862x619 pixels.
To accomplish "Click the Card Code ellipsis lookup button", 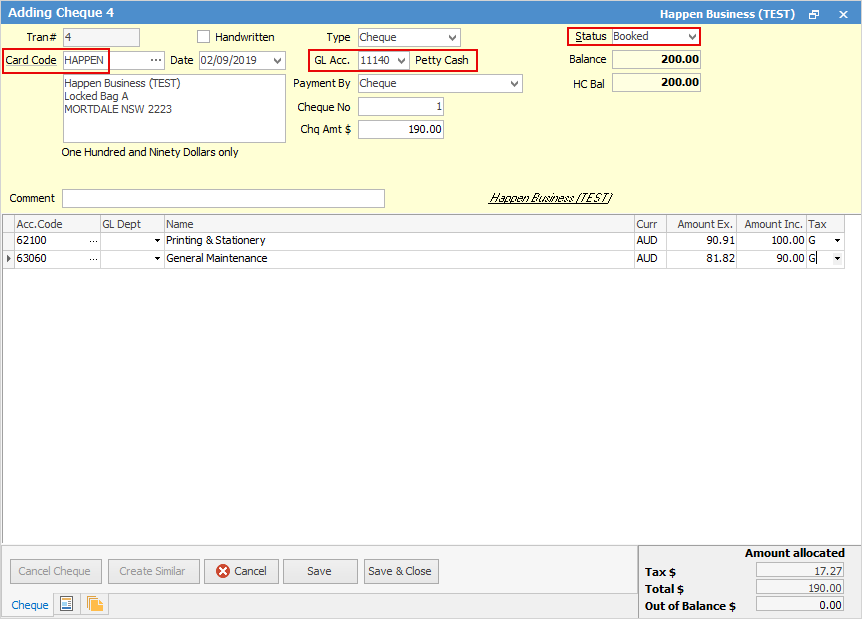I will (155, 61).
